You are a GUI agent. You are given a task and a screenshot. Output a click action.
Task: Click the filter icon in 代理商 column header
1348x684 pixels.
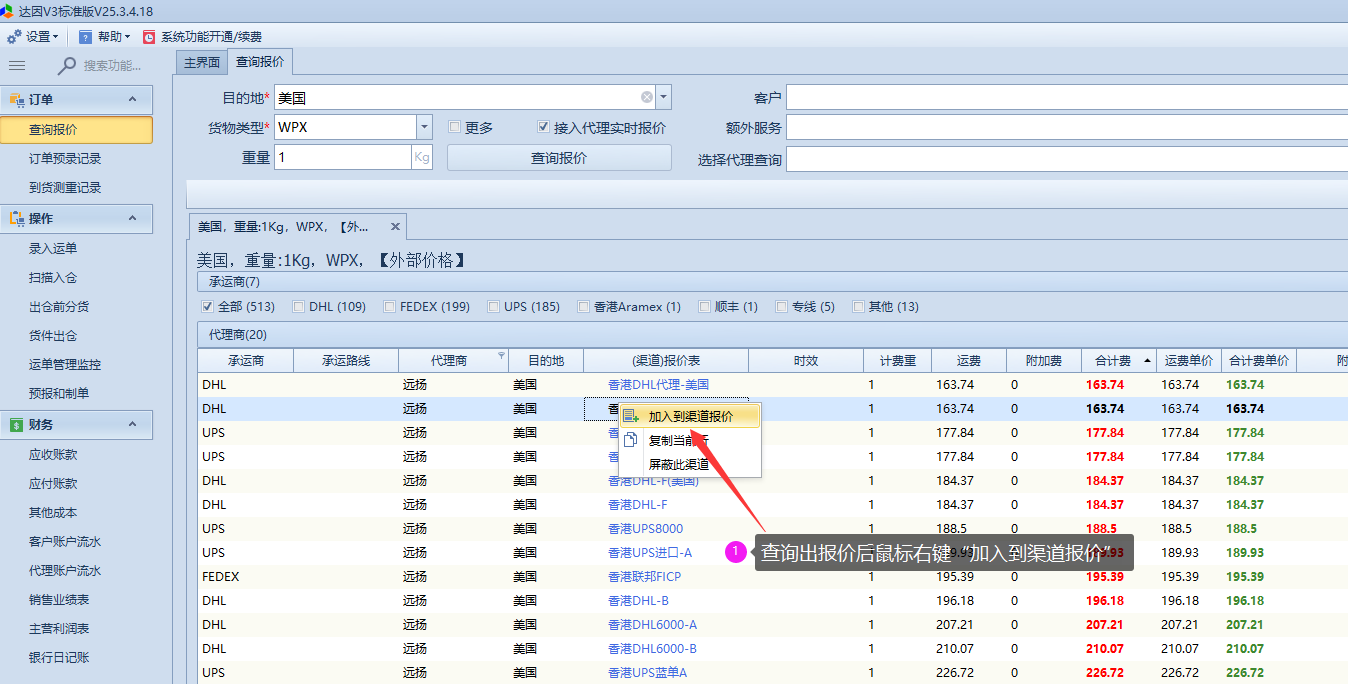[x=501, y=357]
